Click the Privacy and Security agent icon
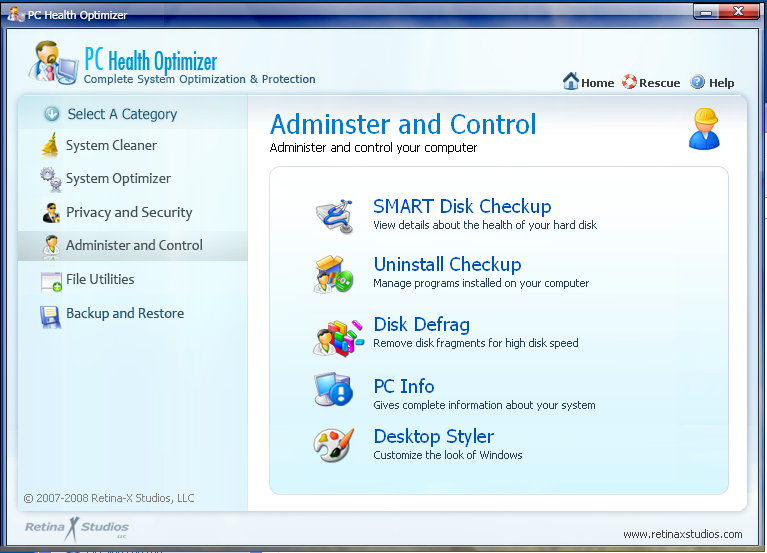Viewport: 767px width, 553px height. 51,213
